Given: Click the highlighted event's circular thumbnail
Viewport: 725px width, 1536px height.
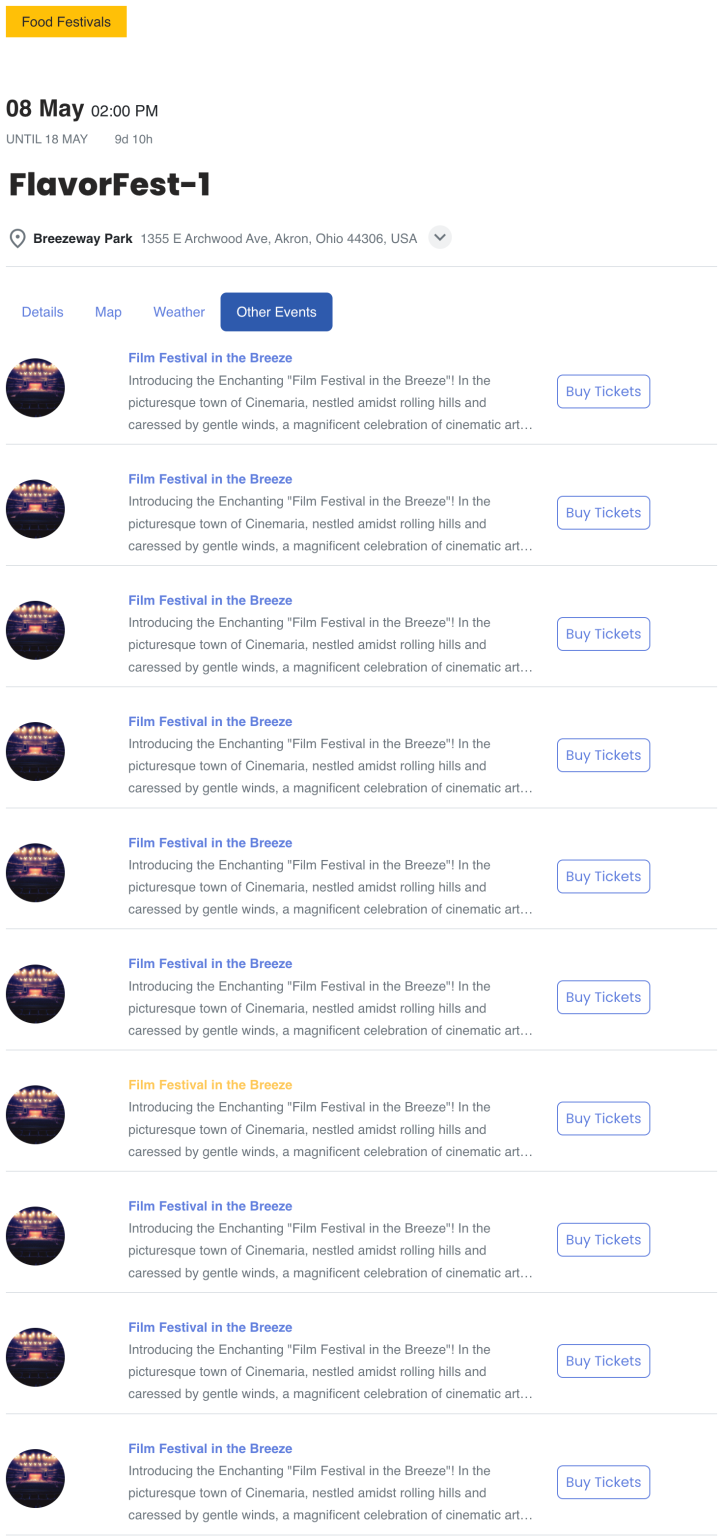Looking at the screenshot, I should [35, 1114].
